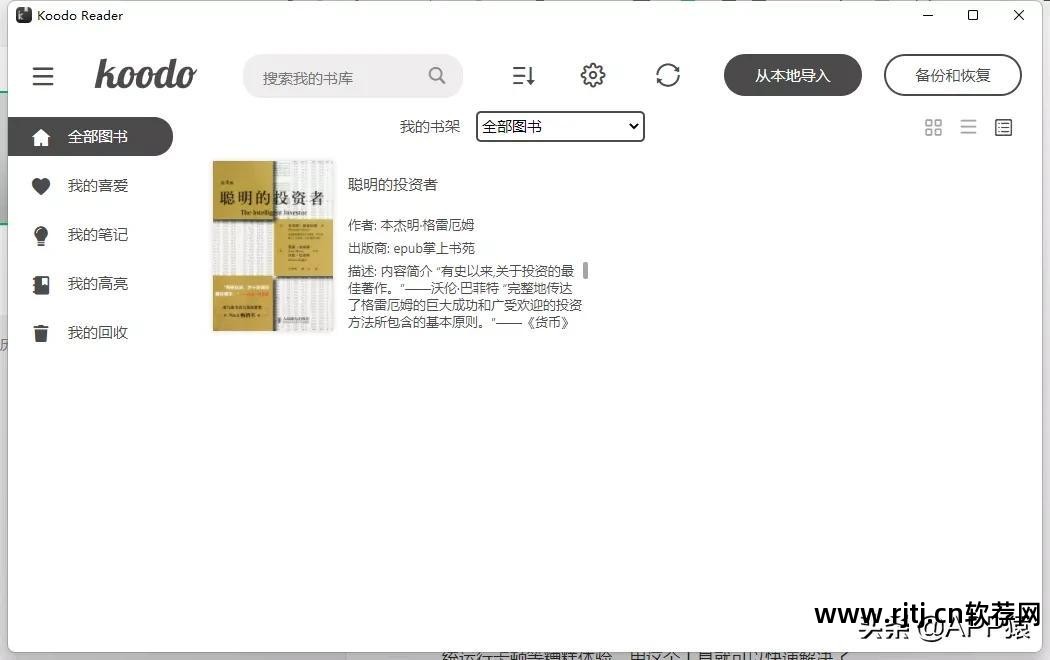
Task: Click the koodo logo
Action: point(145,74)
